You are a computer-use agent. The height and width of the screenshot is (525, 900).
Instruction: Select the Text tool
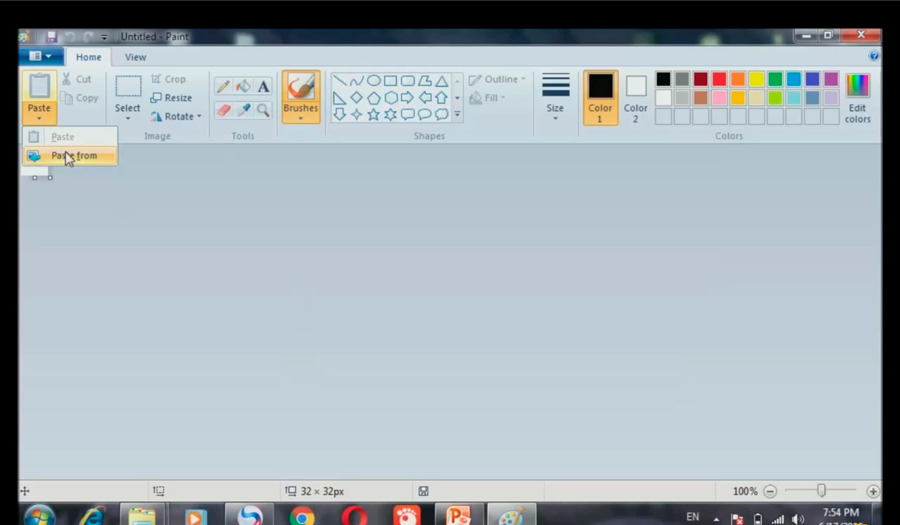tap(263, 87)
